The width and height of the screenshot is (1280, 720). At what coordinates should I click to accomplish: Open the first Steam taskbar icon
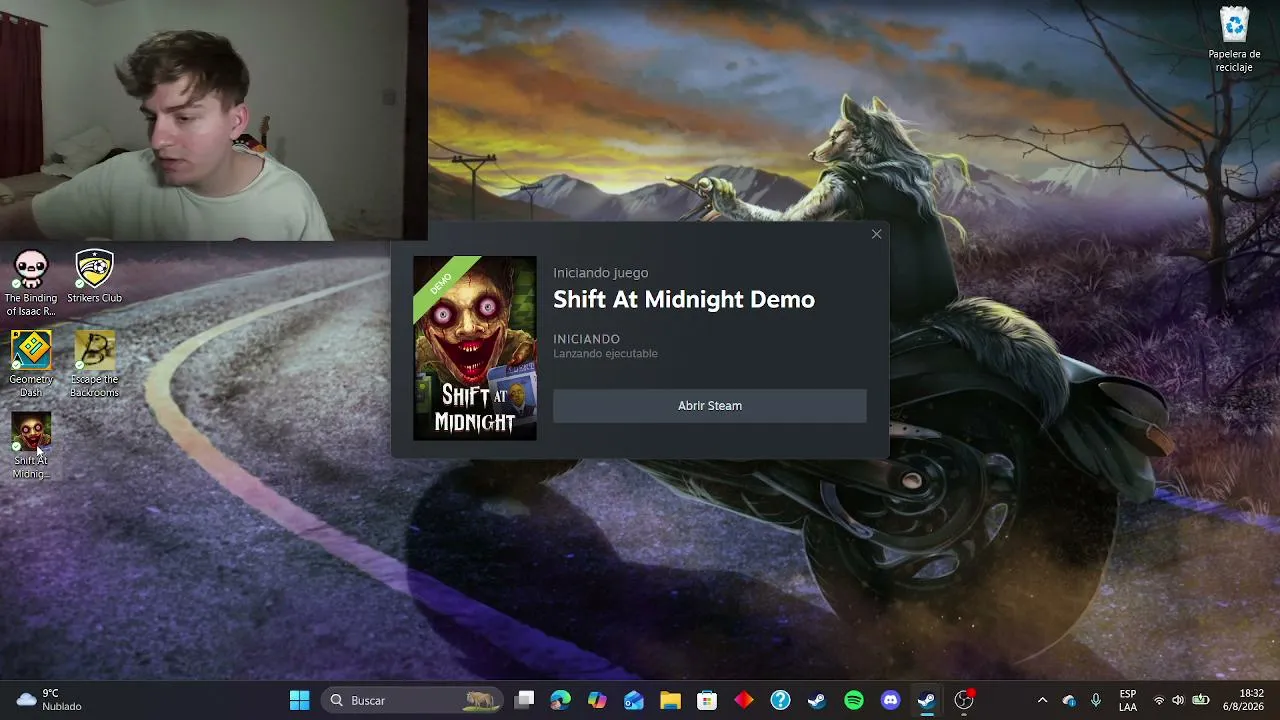(817, 700)
